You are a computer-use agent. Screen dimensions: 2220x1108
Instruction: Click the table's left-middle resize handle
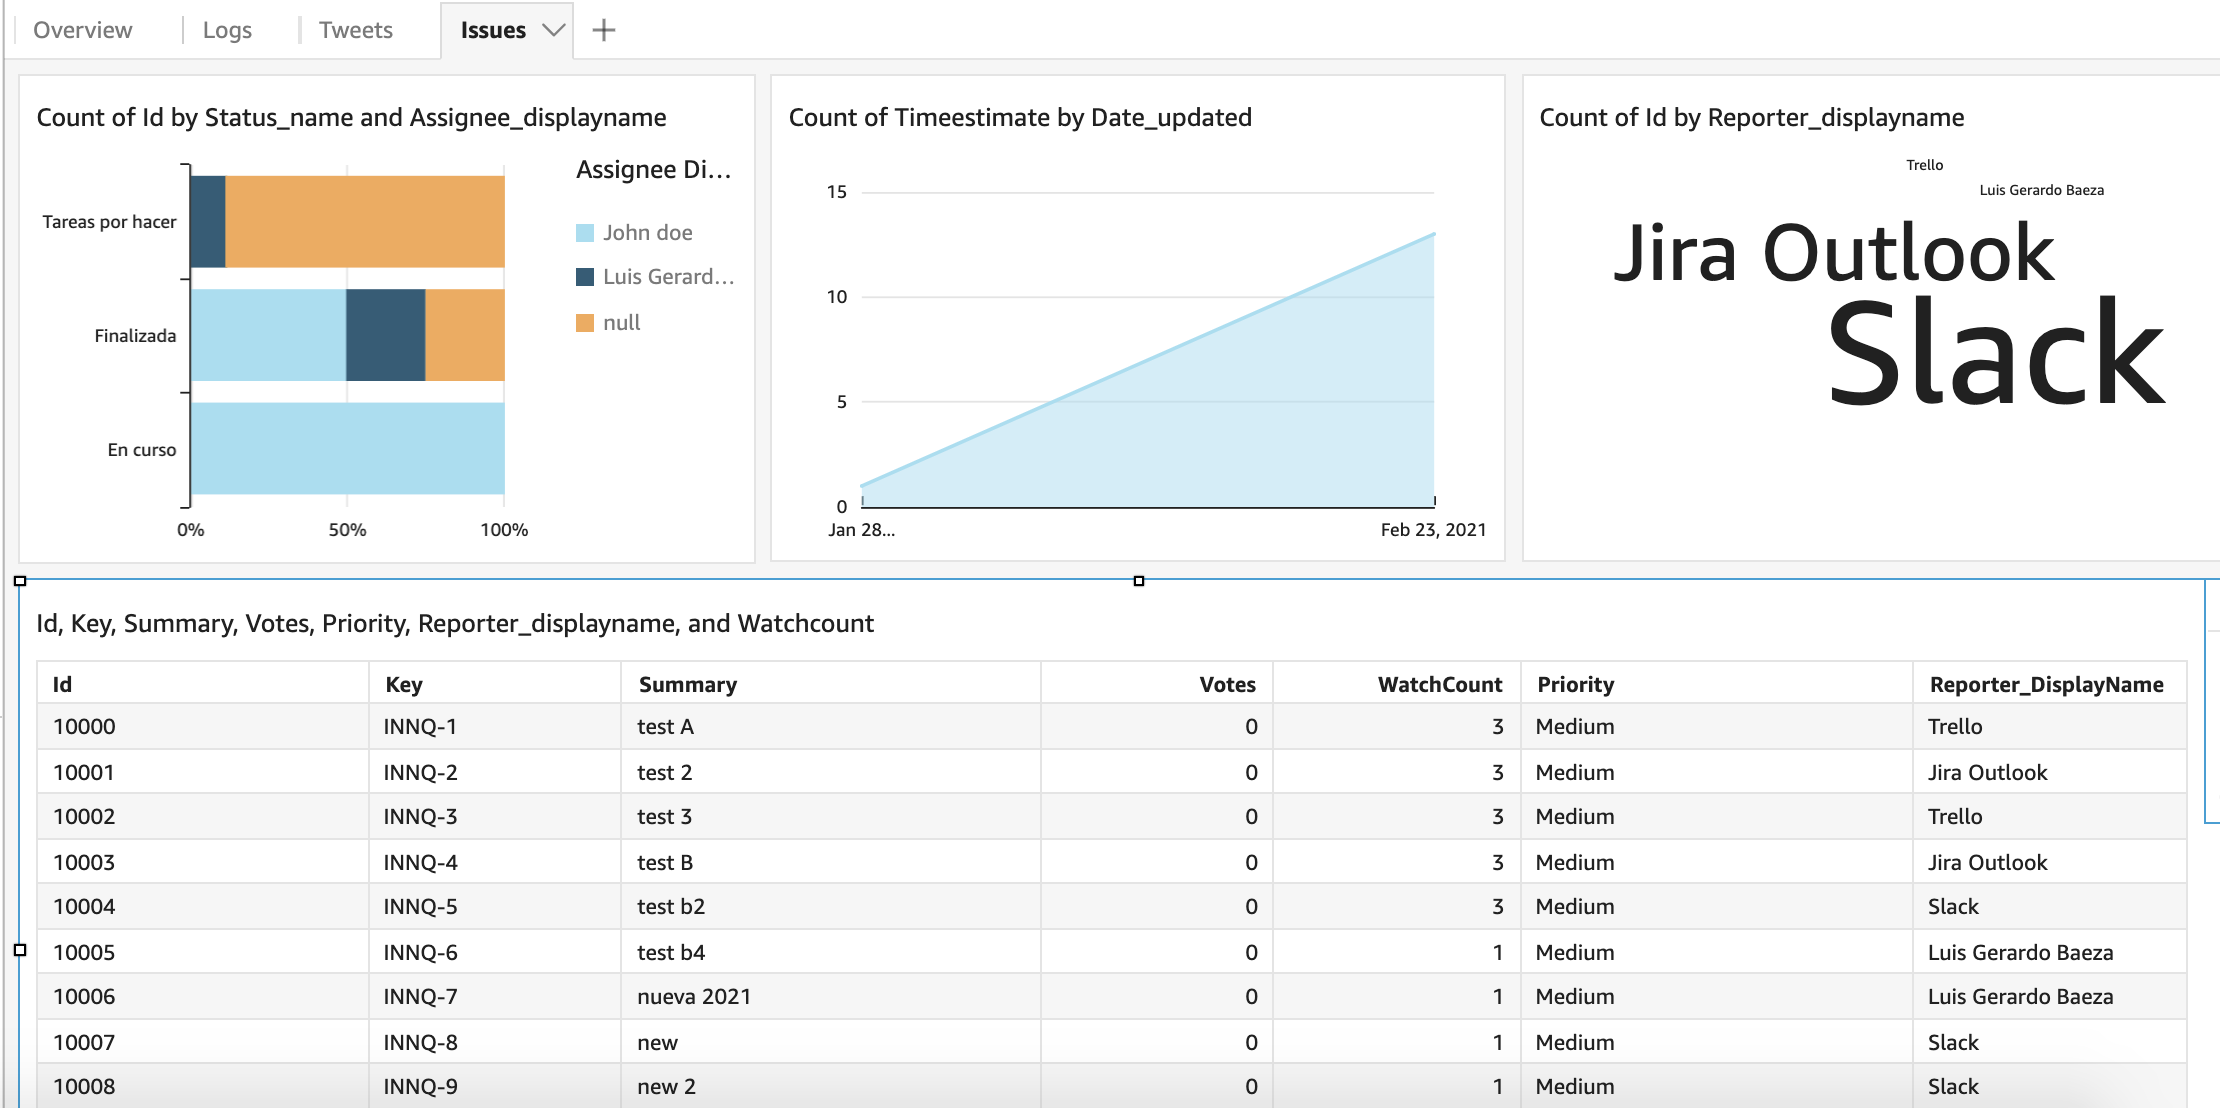20,950
